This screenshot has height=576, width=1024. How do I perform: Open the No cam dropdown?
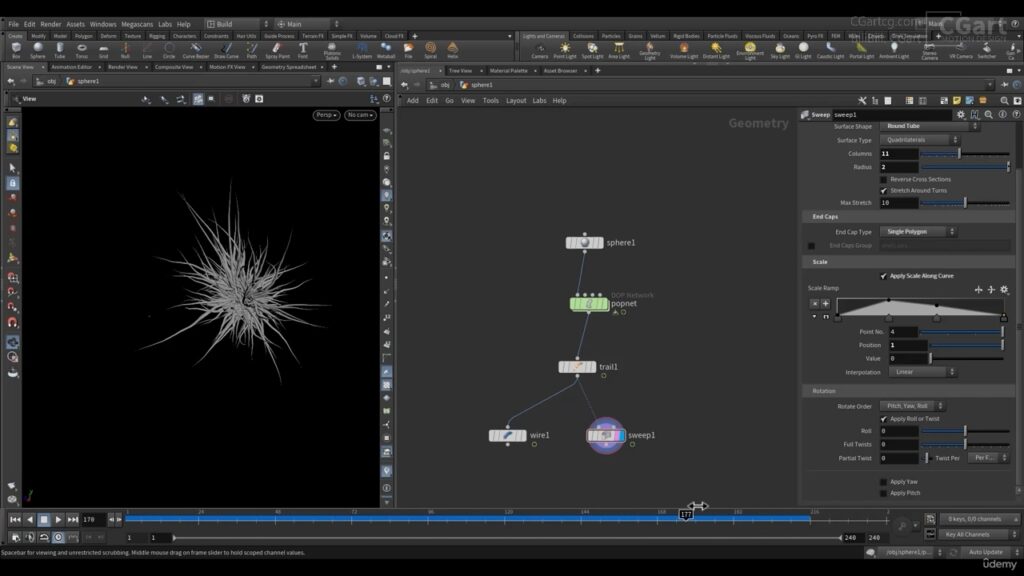(x=360, y=115)
